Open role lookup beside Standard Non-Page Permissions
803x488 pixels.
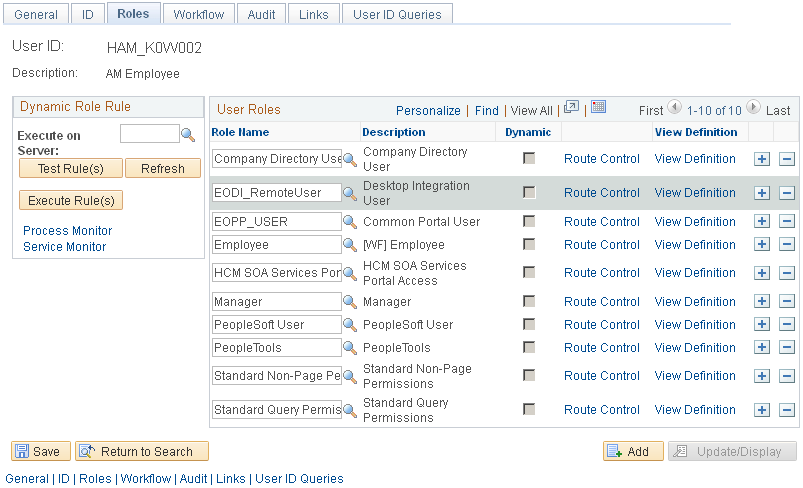click(x=350, y=376)
